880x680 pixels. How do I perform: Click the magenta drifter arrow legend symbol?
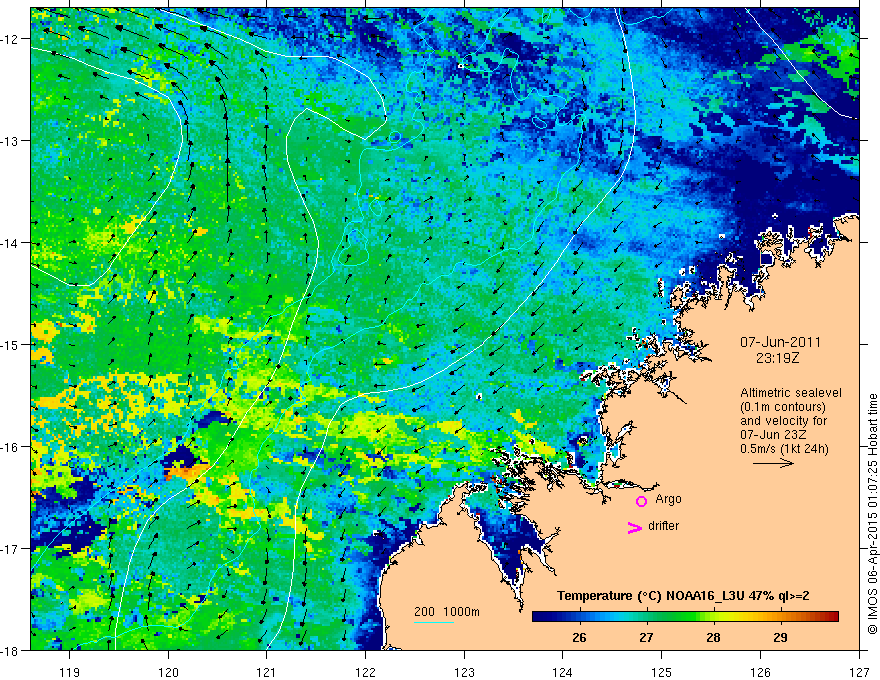[634, 527]
